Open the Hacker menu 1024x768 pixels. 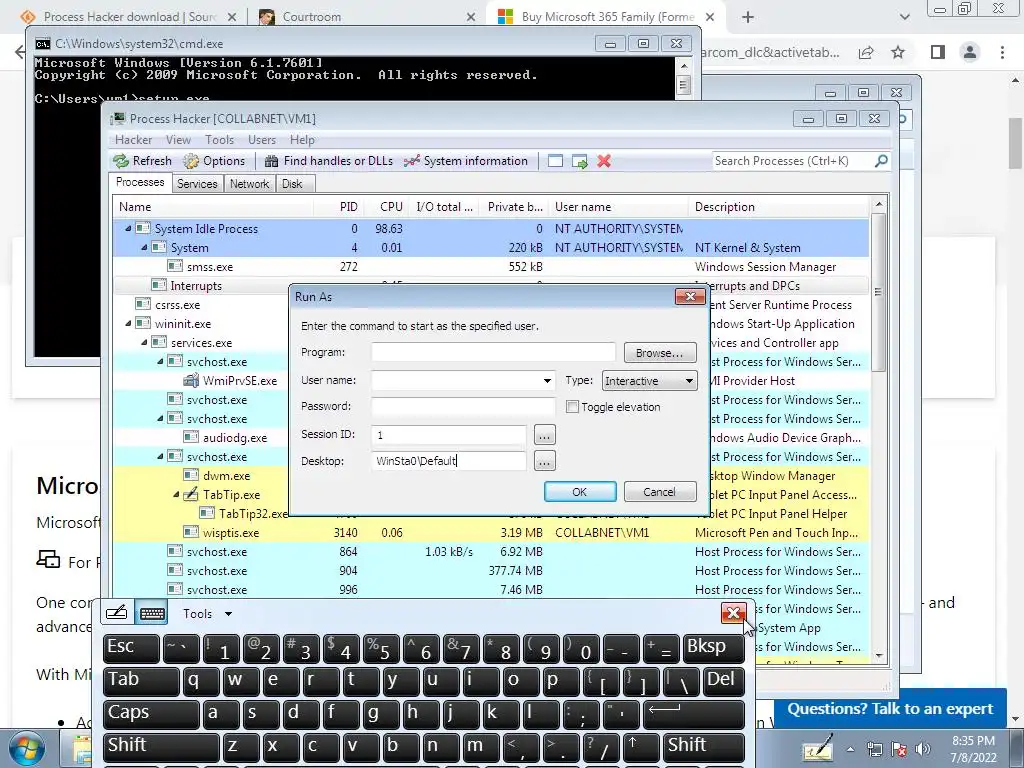[x=133, y=140]
